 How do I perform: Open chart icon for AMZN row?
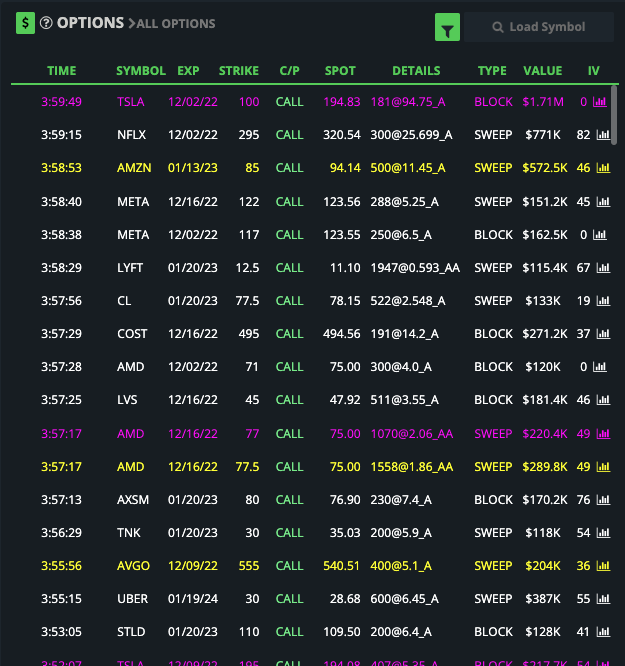click(603, 168)
